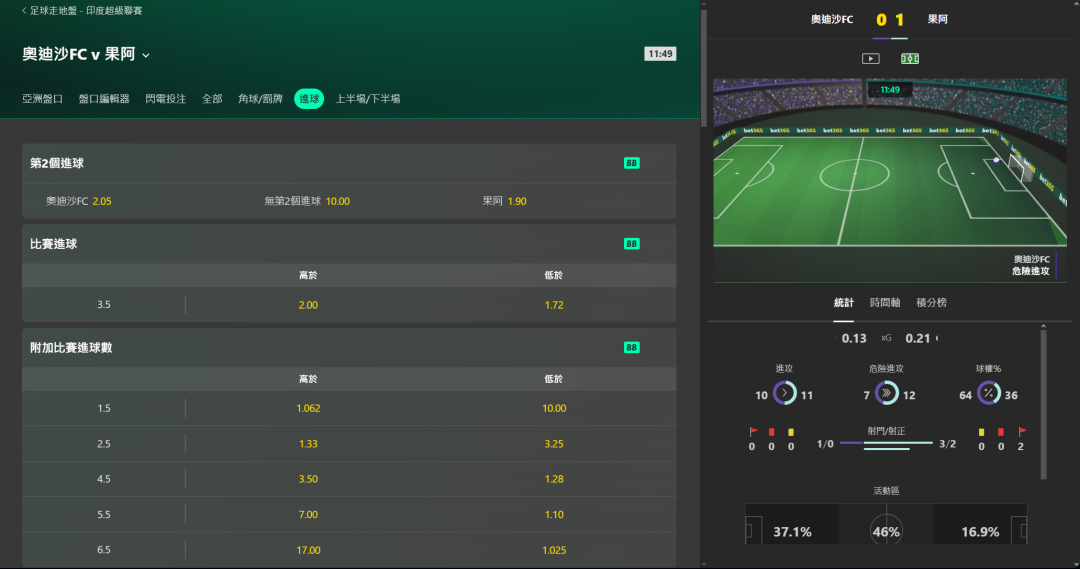Click the stats panel vertical scrollbar

(x=1043, y=402)
